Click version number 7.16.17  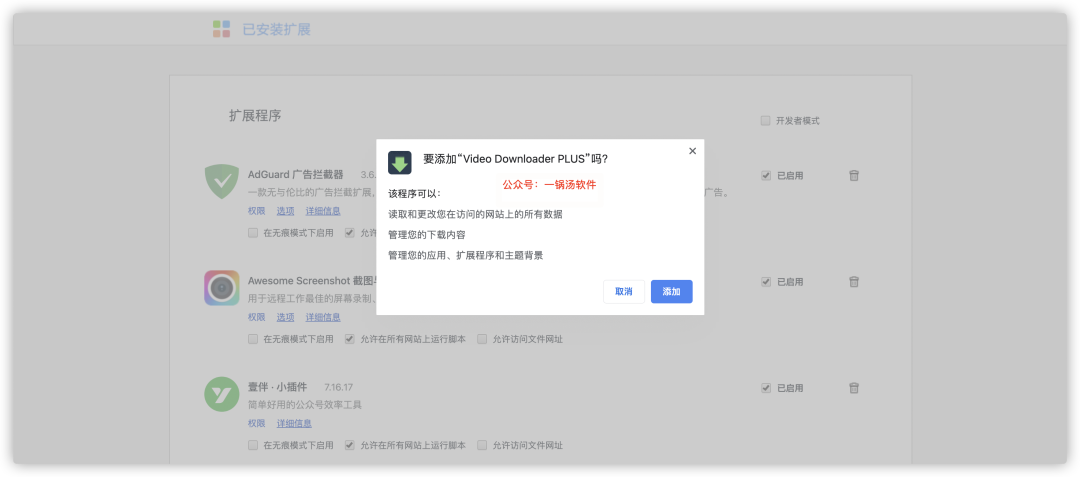click(x=339, y=388)
